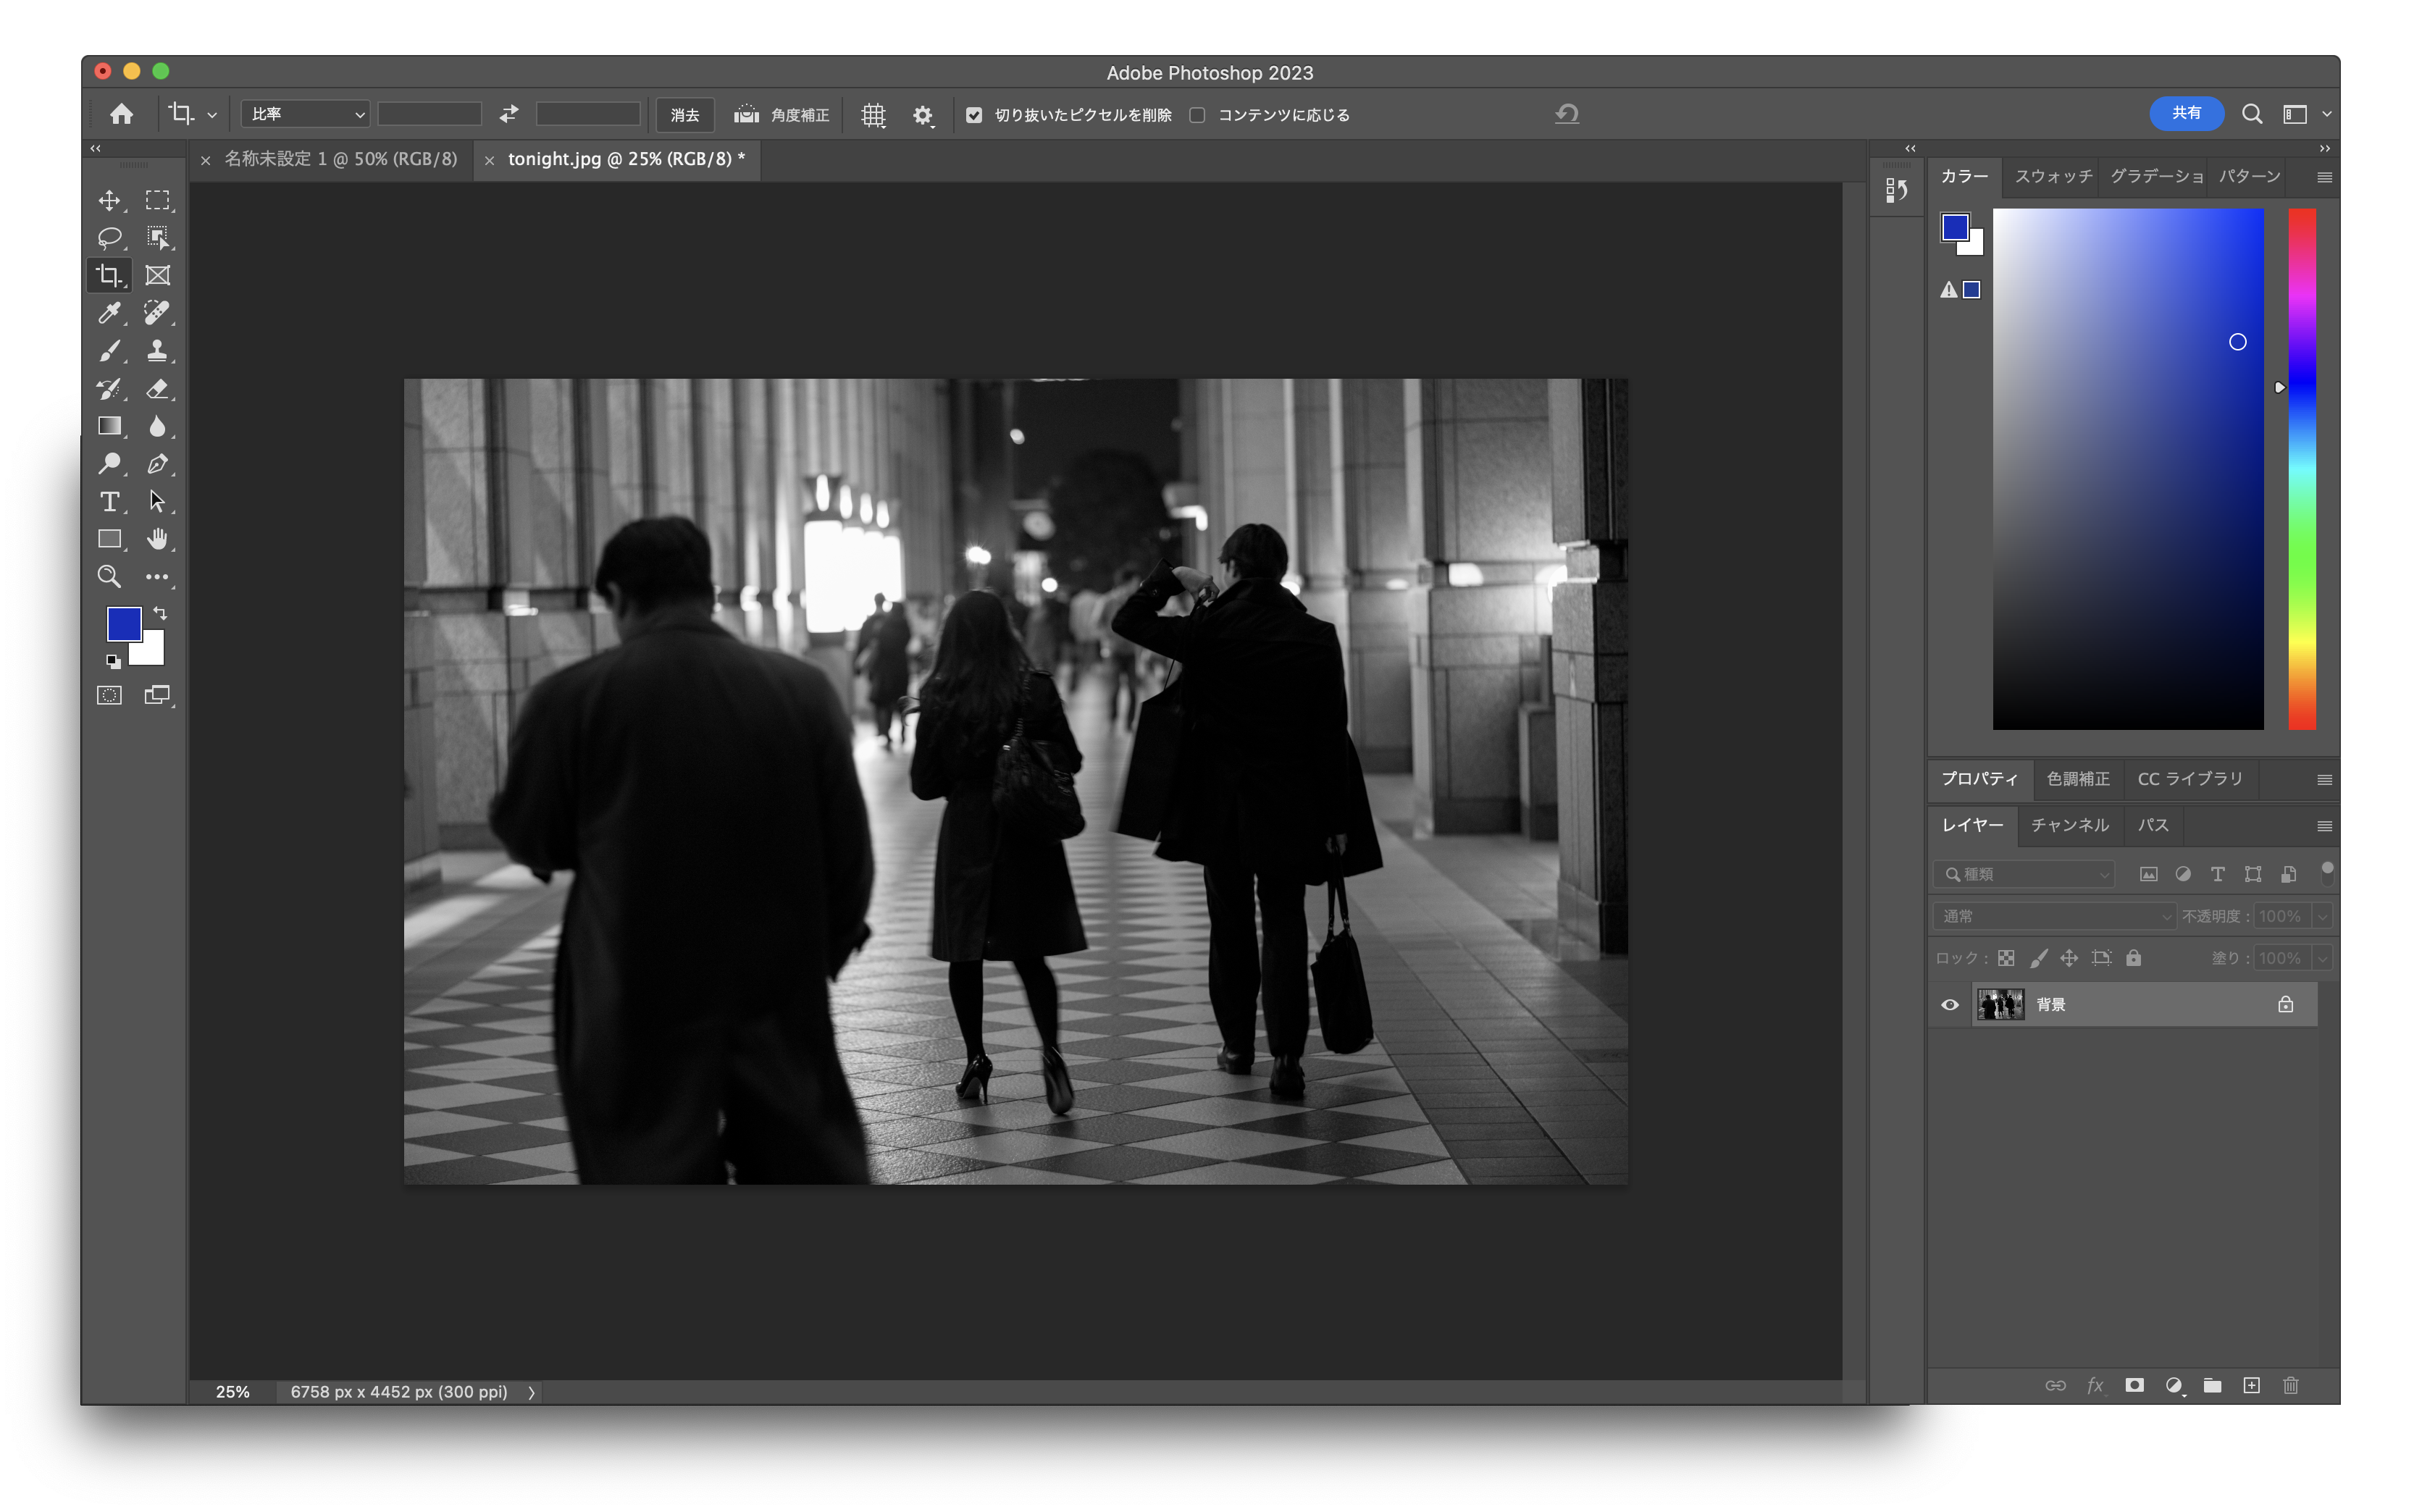Select the Horizontal Type tool
The height and width of the screenshot is (1512, 2422).
109,501
